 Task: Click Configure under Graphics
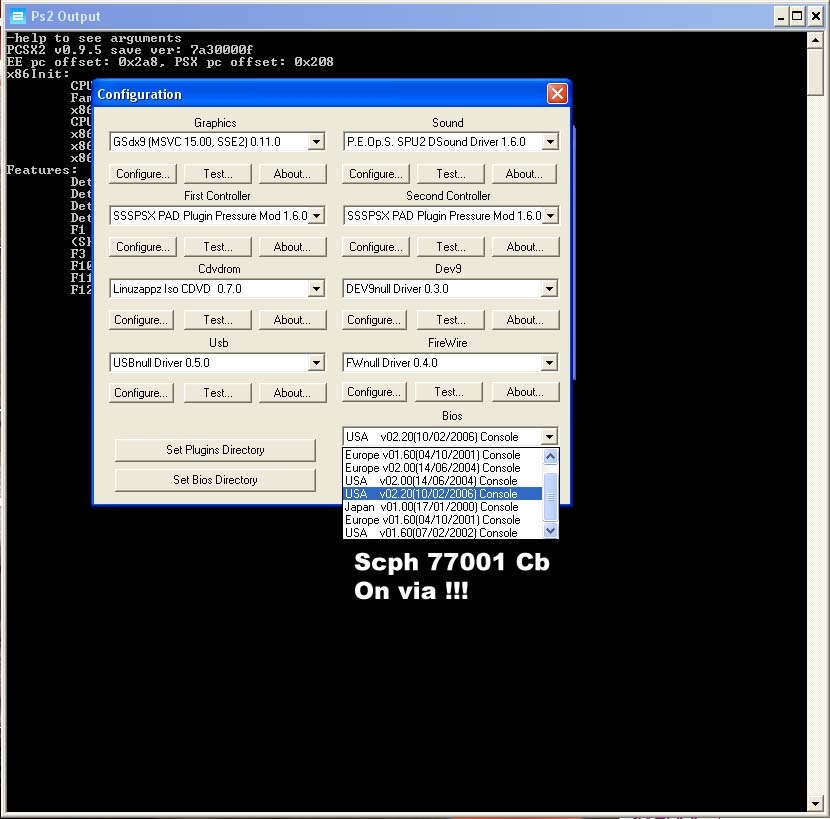[x=143, y=174]
